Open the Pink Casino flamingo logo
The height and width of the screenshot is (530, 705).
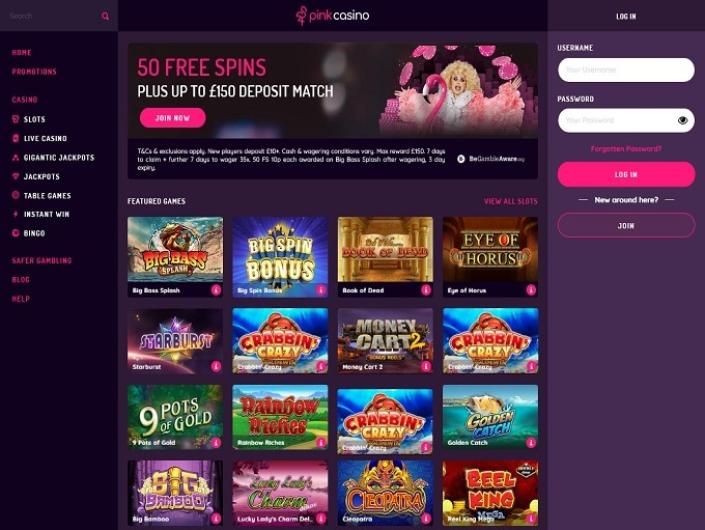tap(332, 16)
